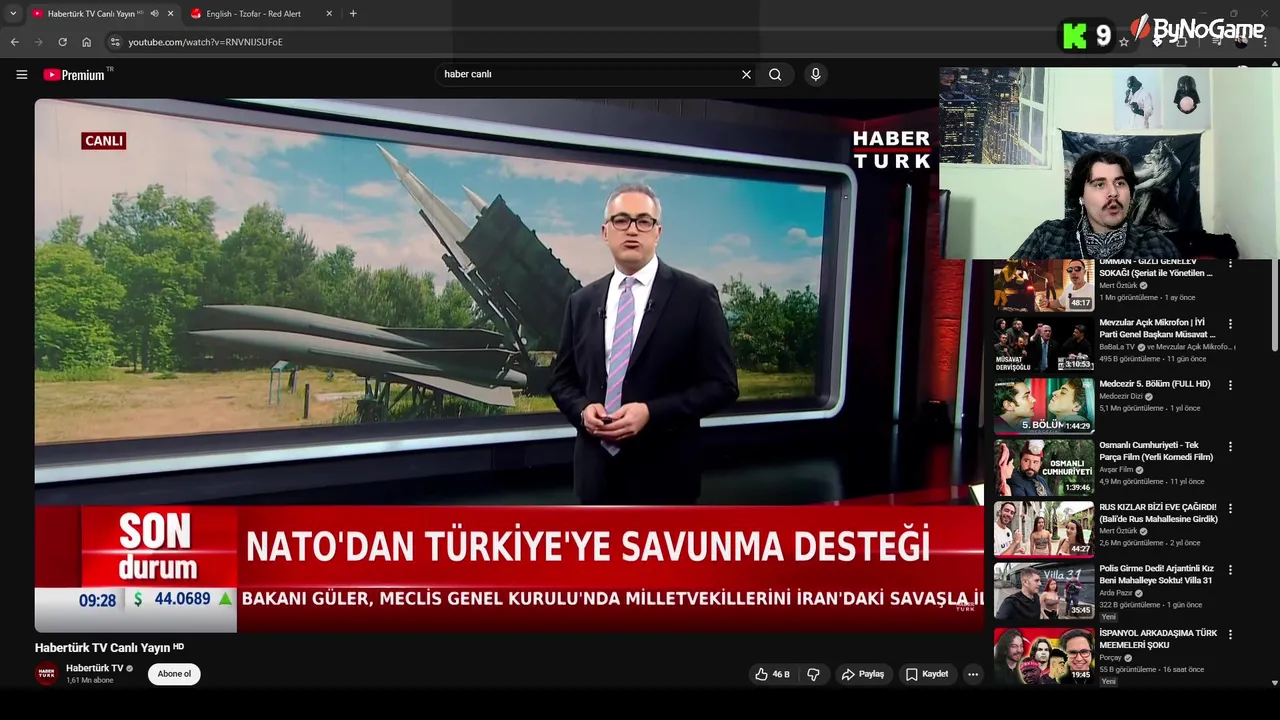1280x720 pixels.
Task: Click the sidebar scrollbar down arrow
Action: pyautogui.click(x=1274, y=683)
